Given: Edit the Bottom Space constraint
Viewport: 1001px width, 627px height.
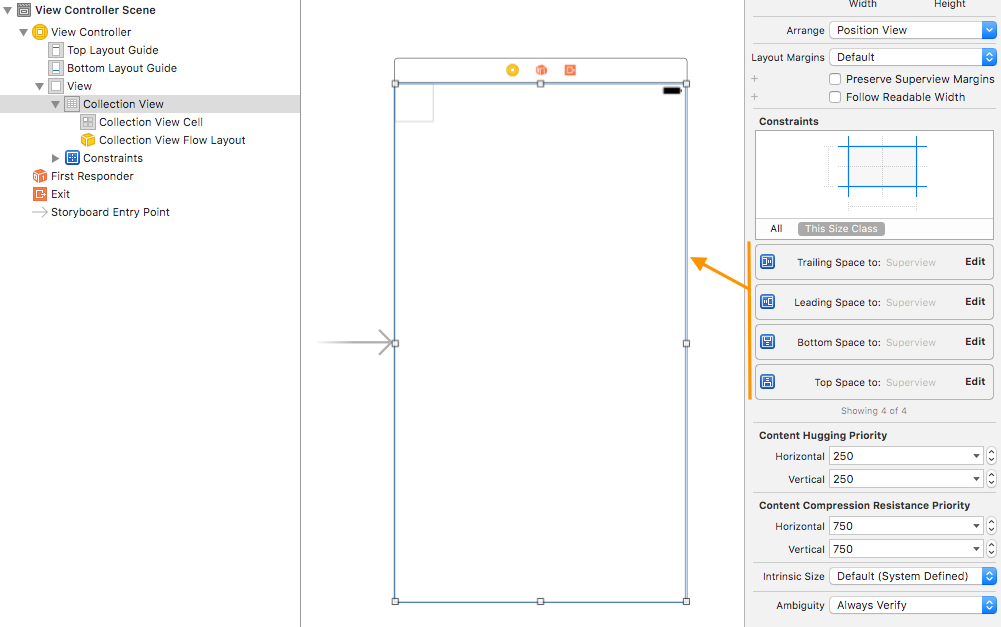Looking at the screenshot, I should click(975, 342).
